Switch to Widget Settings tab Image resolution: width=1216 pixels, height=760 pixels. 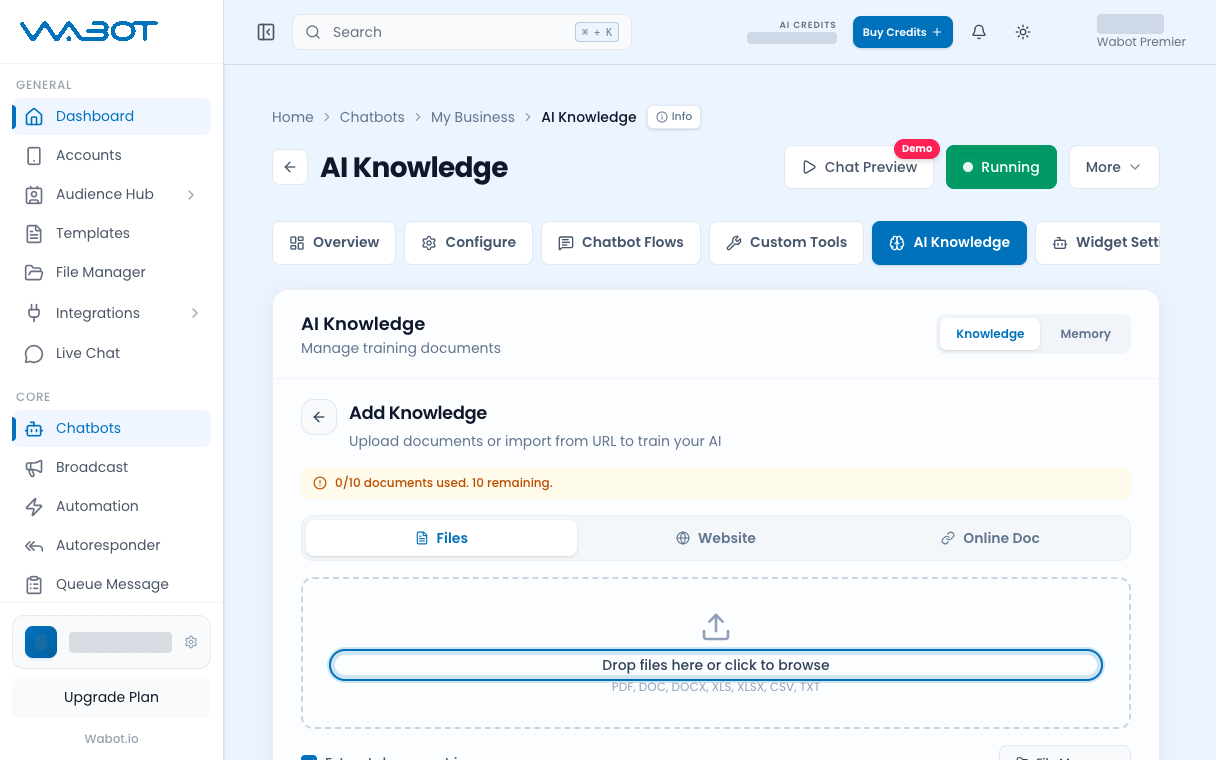[1098, 243]
